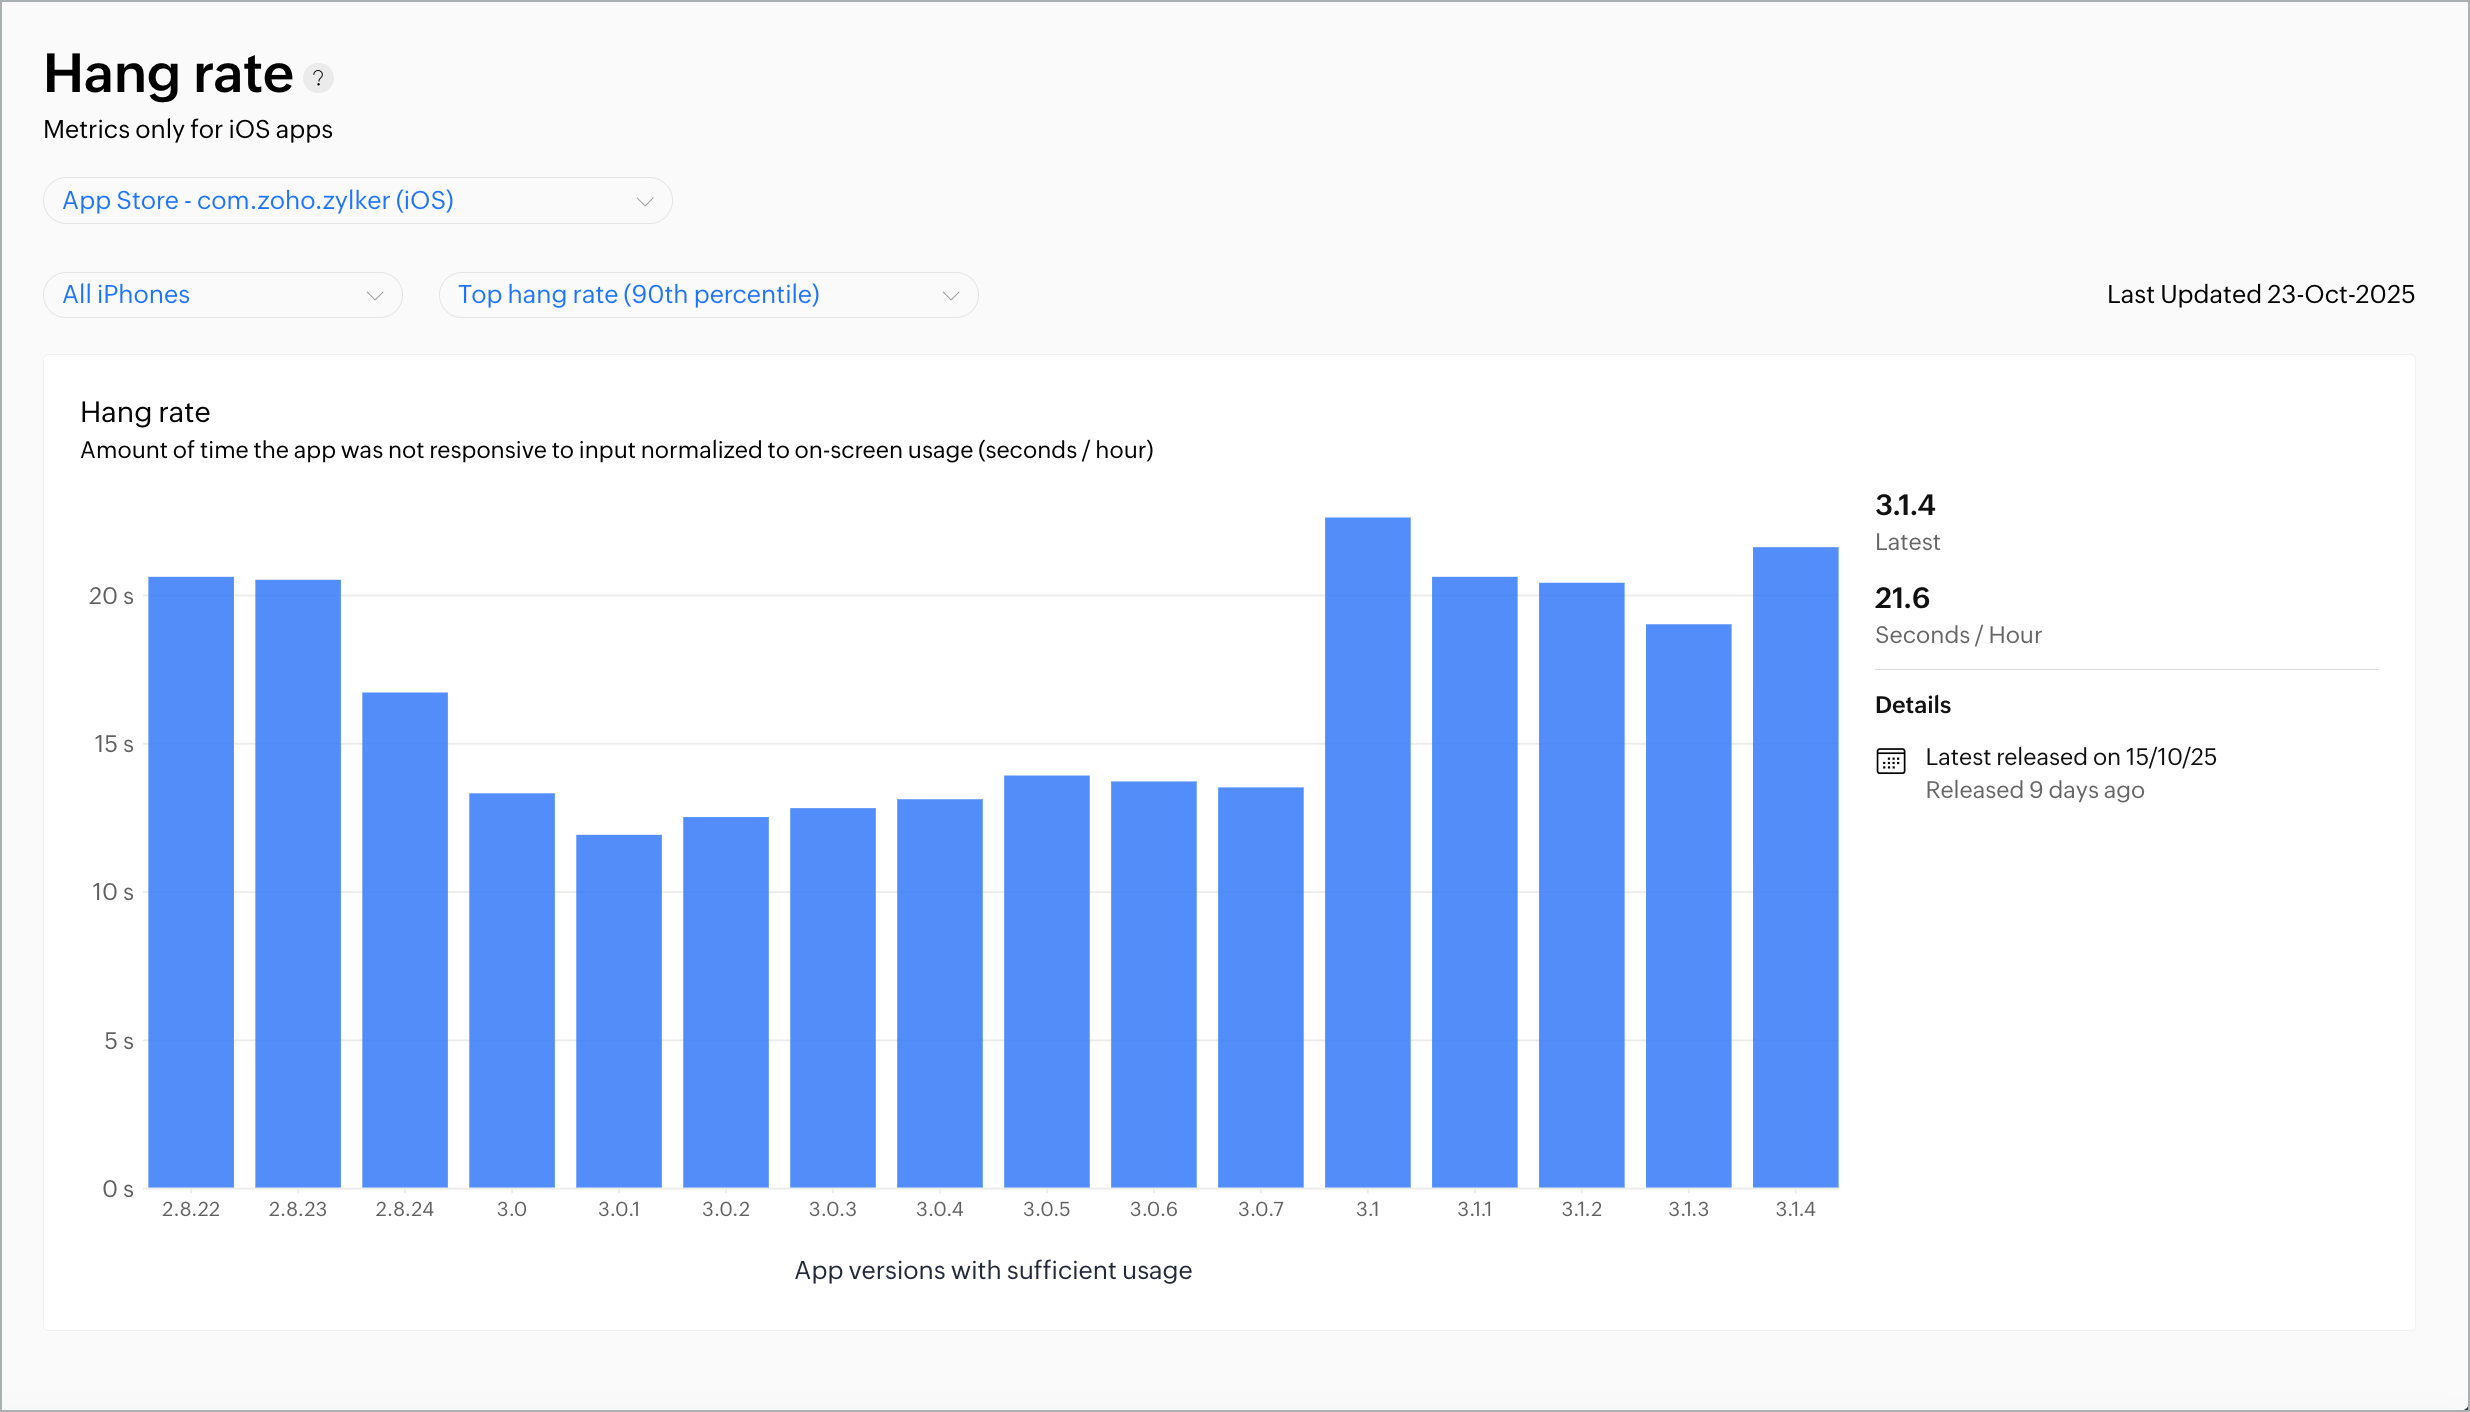The height and width of the screenshot is (1412, 2470).
Task: Click the Latest released on 15/10/25 text
Action: click(x=2070, y=757)
